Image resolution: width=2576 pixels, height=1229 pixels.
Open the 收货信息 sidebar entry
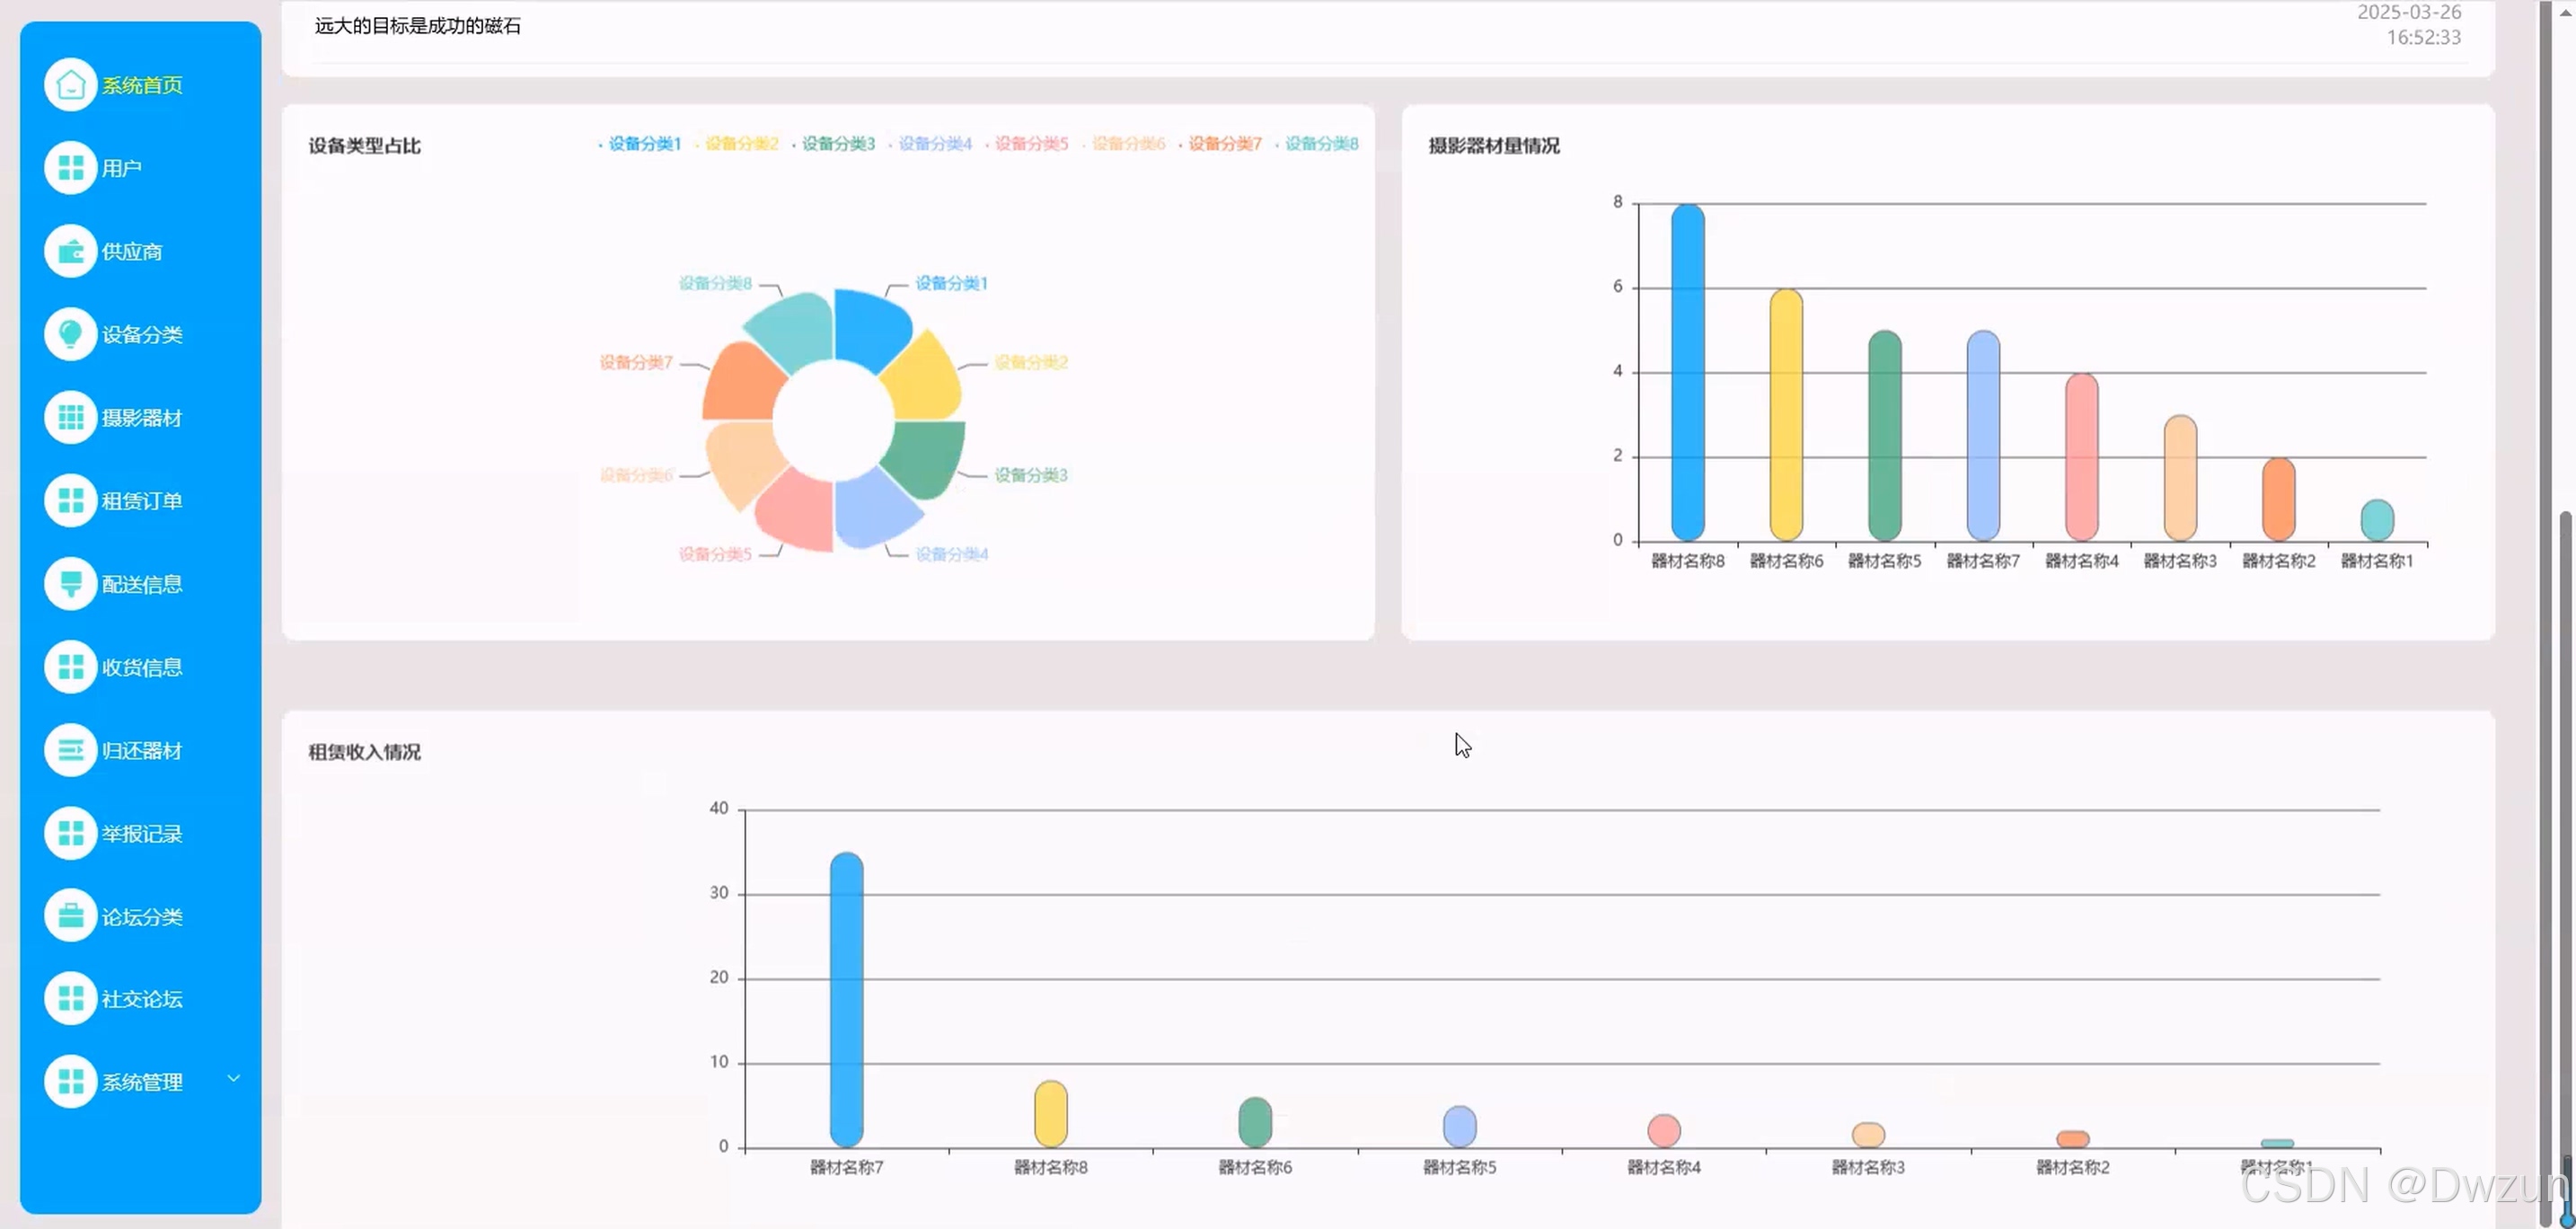(141, 667)
